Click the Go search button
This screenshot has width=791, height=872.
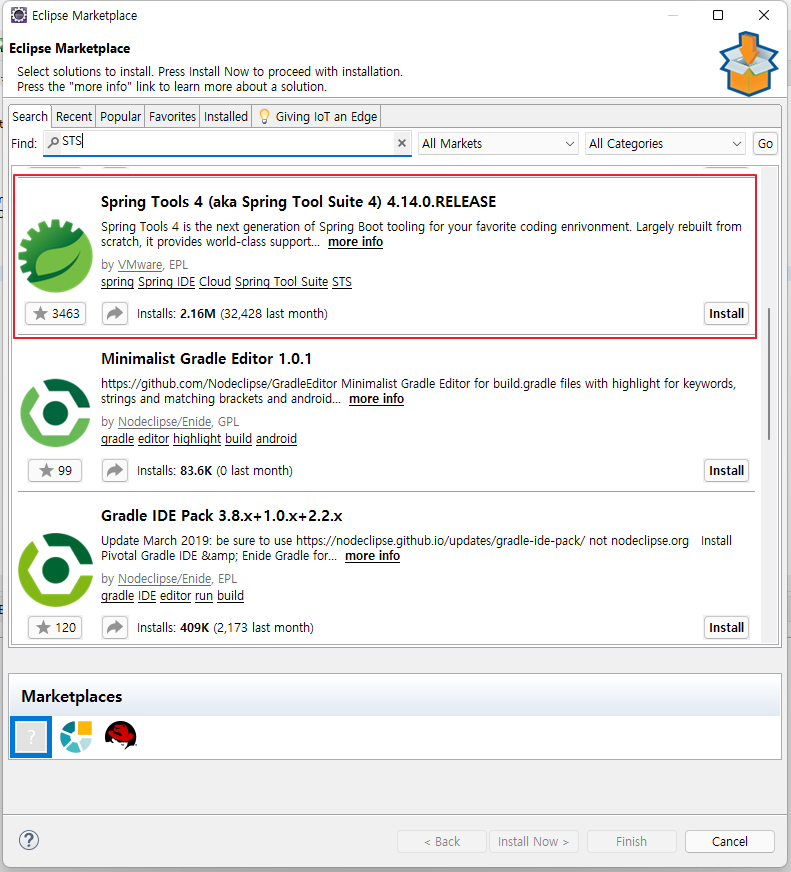pyautogui.click(x=765, y=143)
